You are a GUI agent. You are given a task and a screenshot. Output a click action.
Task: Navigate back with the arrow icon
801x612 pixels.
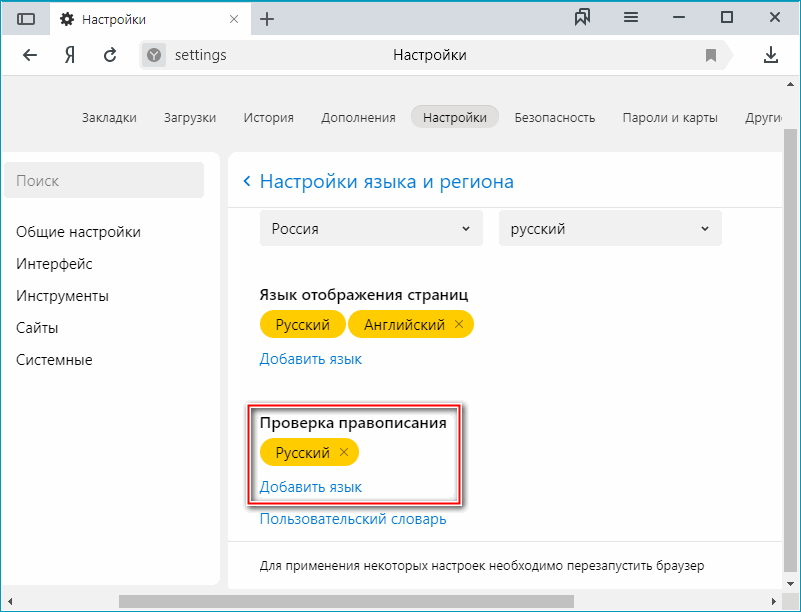(32, 55)
